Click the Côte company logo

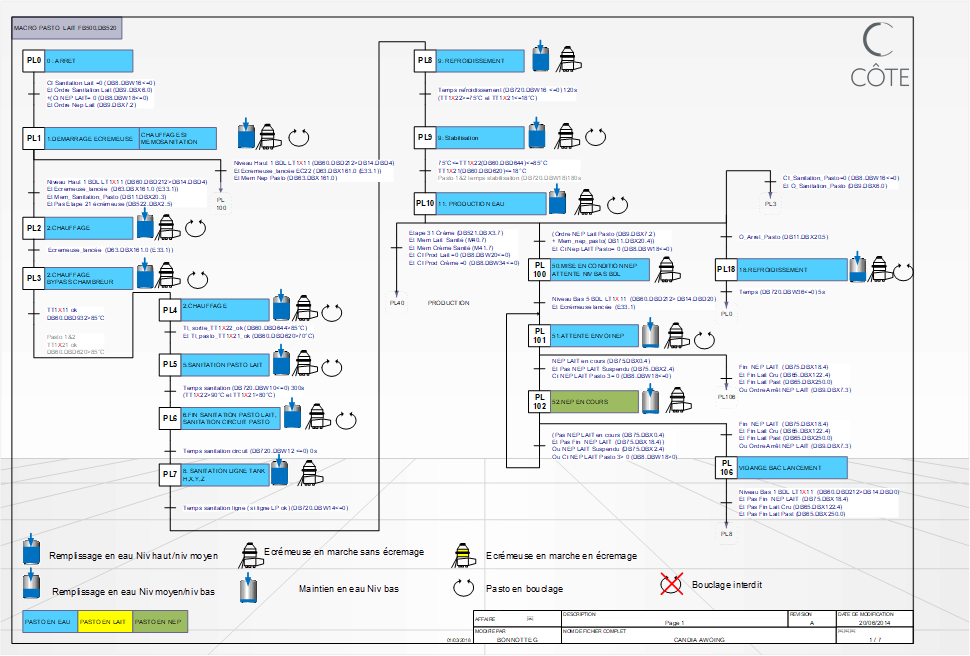coord(879,56)
